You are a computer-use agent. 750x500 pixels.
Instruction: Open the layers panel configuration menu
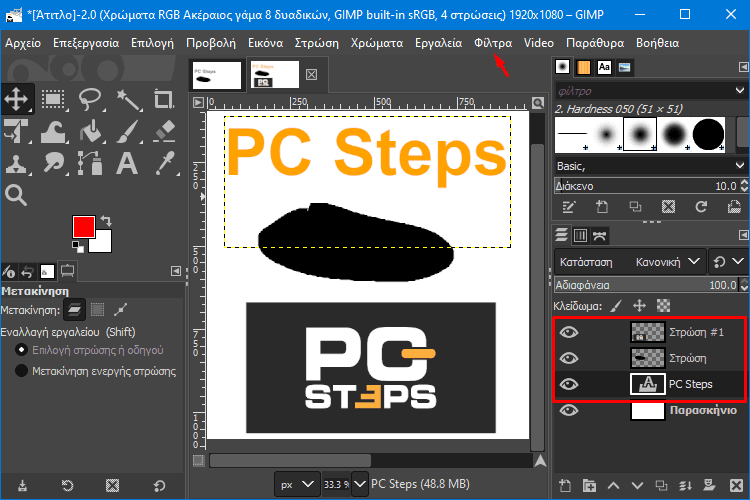(743, 235)
